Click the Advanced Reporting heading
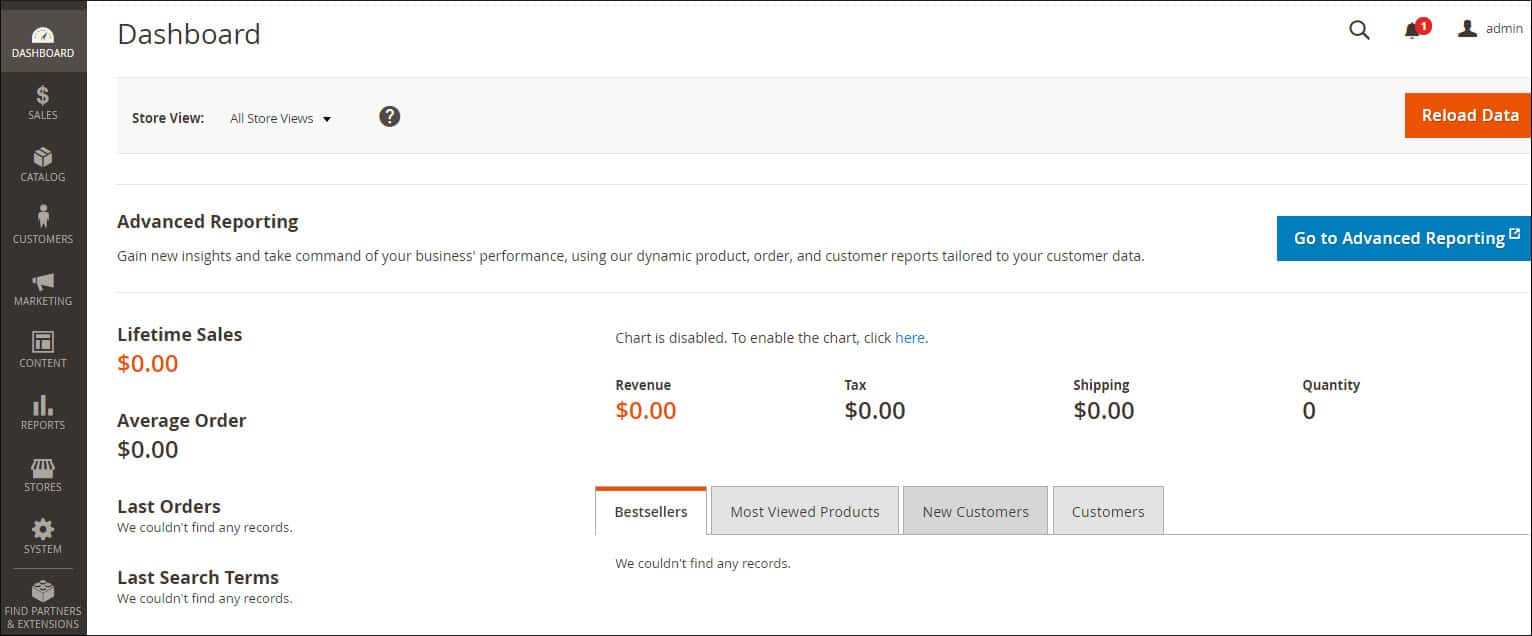 click(208, 221)
